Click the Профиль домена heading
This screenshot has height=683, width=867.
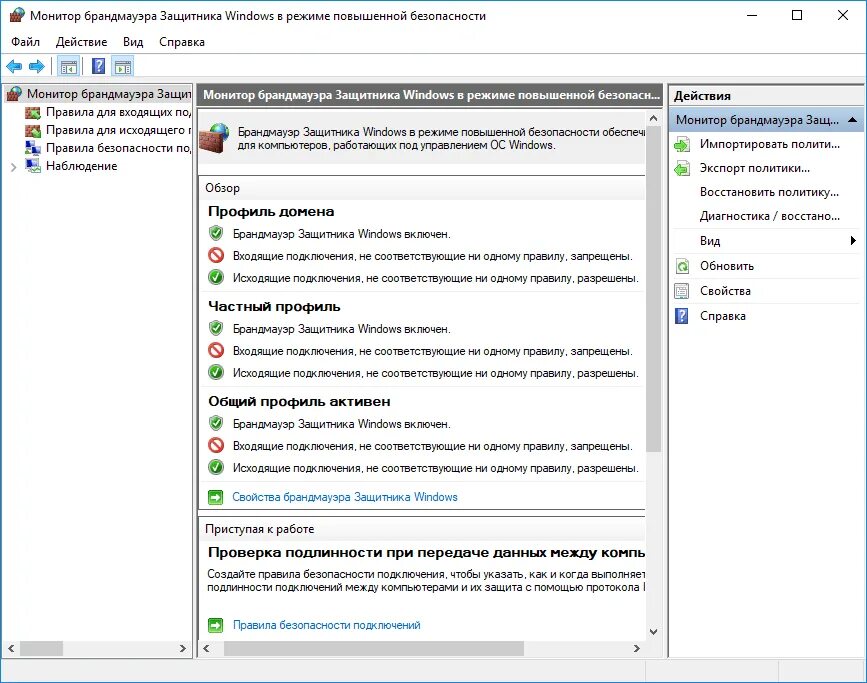[x=271, y=212]
